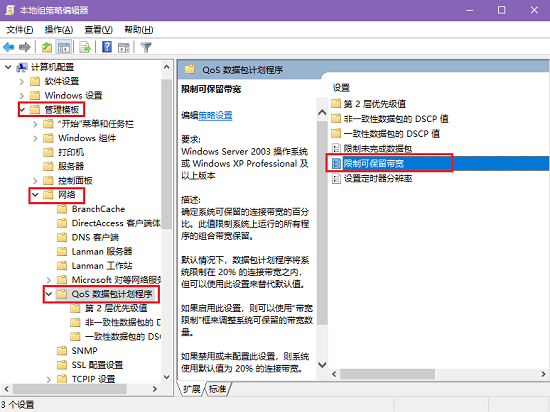
Task: Click the export list toolbar icon
Action: tap(85, 47)
